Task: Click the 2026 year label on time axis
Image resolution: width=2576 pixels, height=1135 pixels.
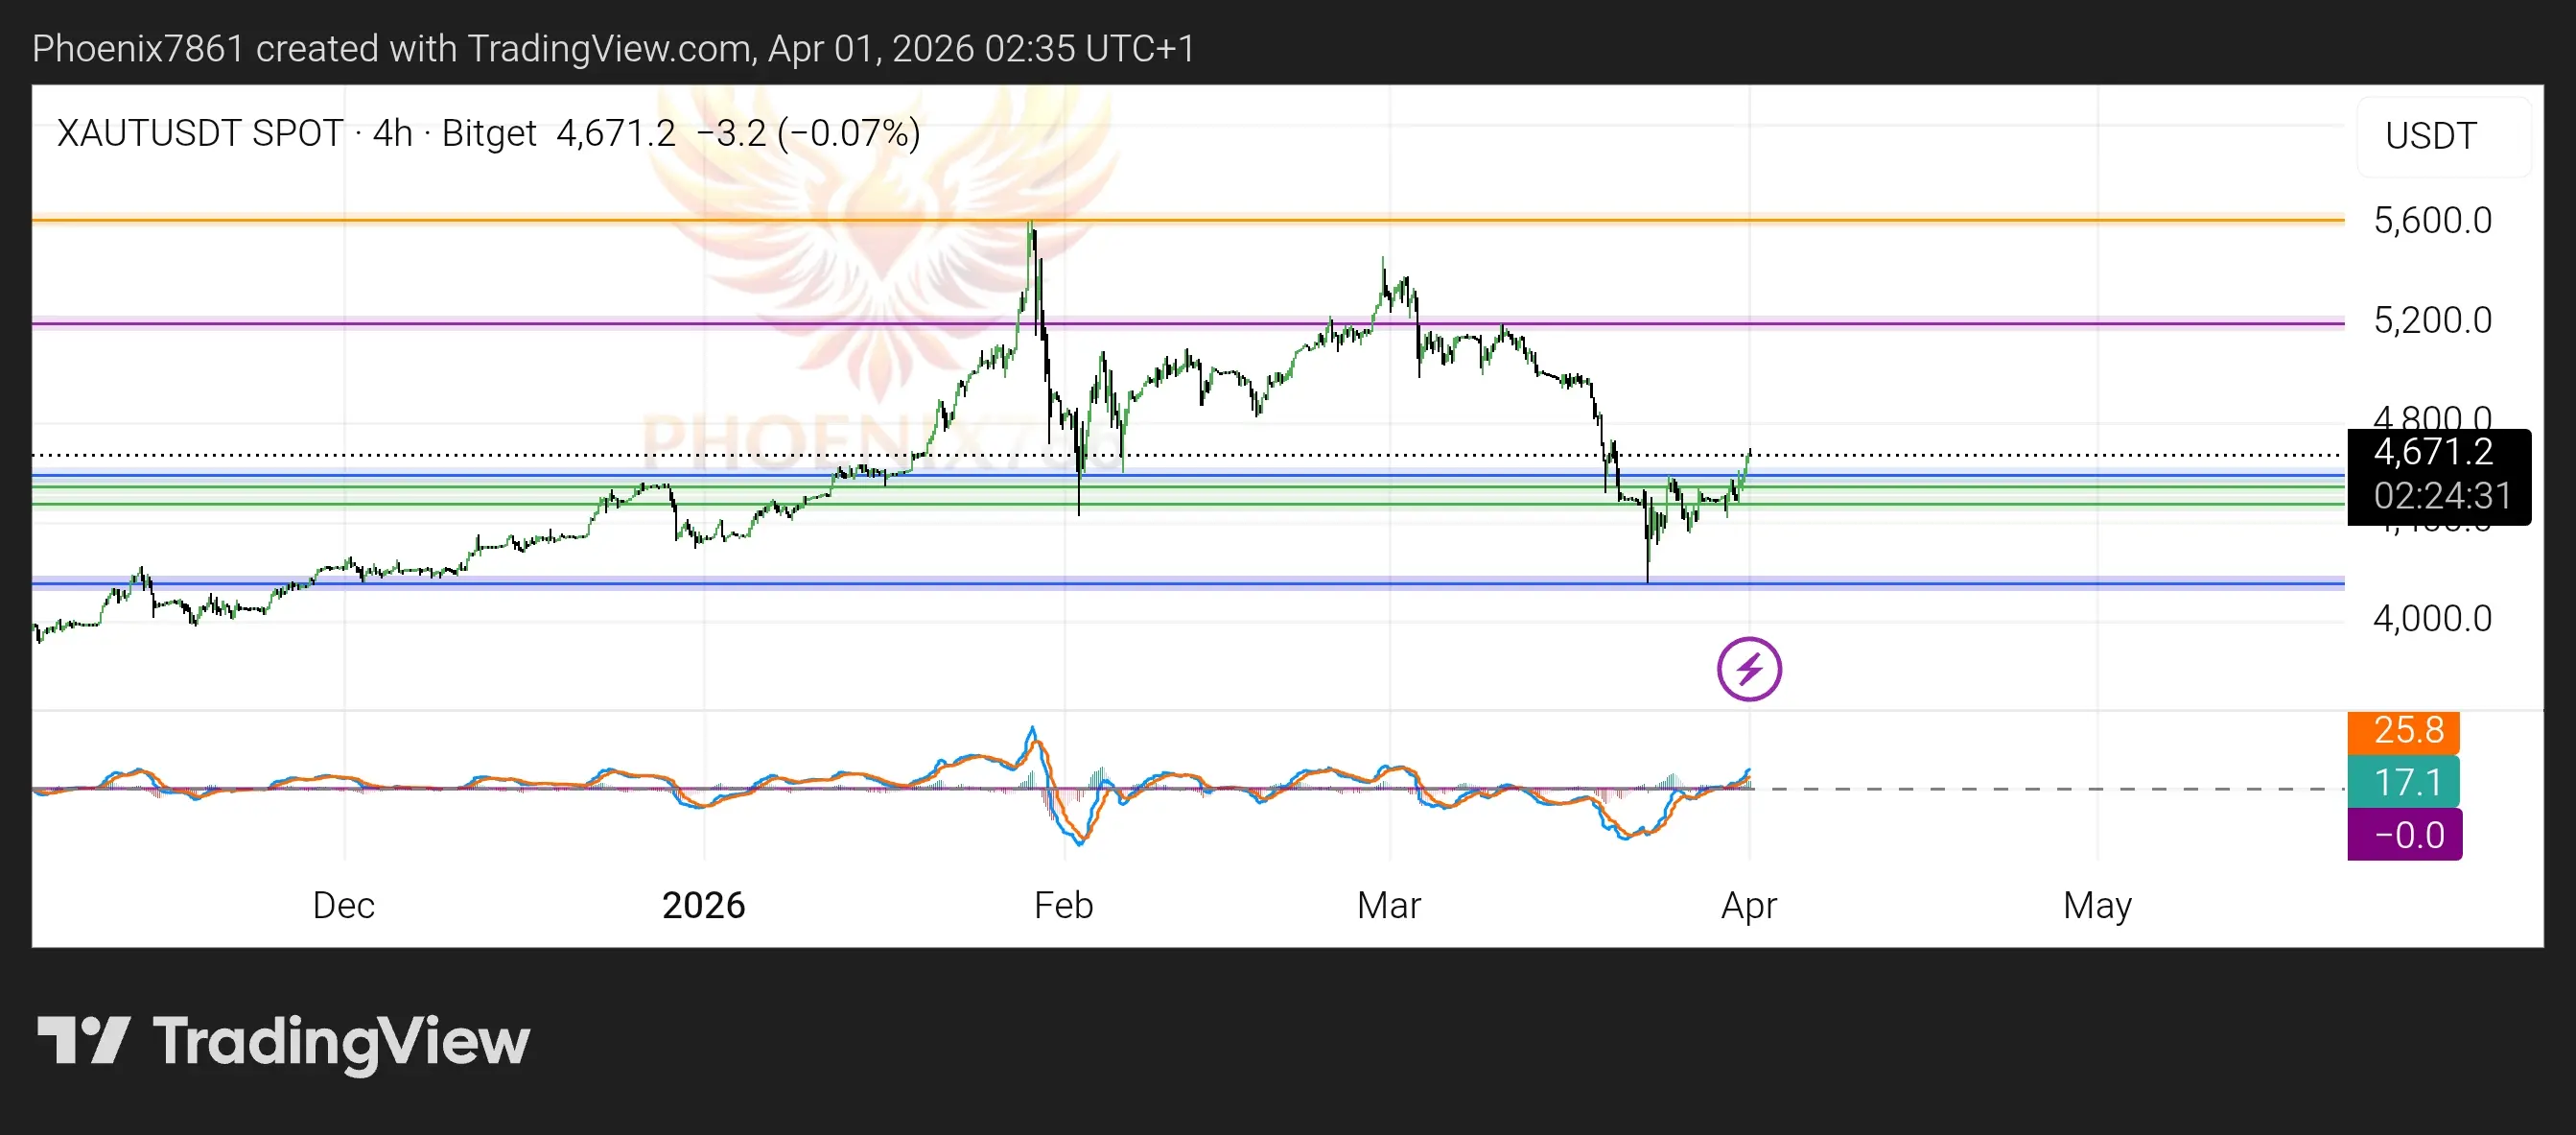Action: pyautogui.click(x=703, y=905)
